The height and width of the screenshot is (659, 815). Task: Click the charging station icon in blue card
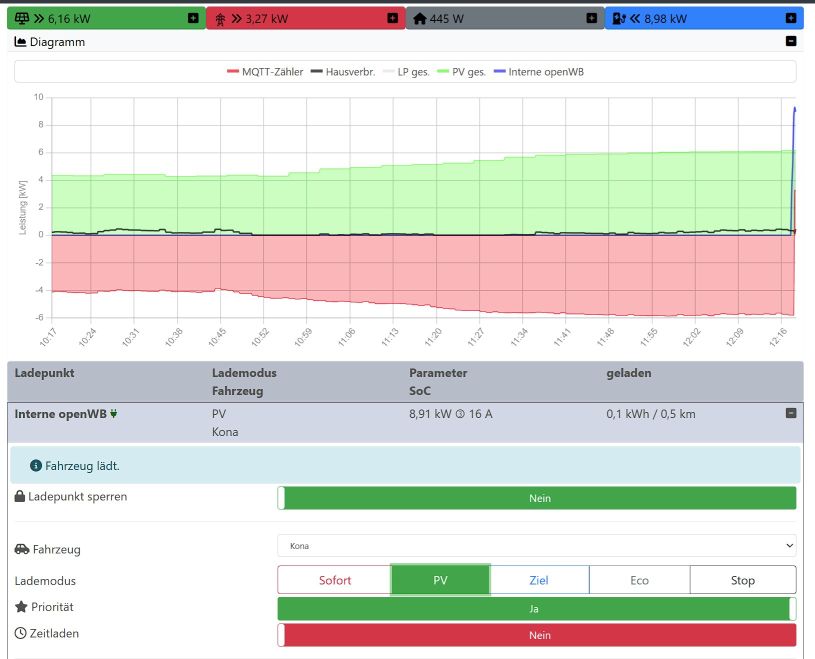(x=619, y=18)
